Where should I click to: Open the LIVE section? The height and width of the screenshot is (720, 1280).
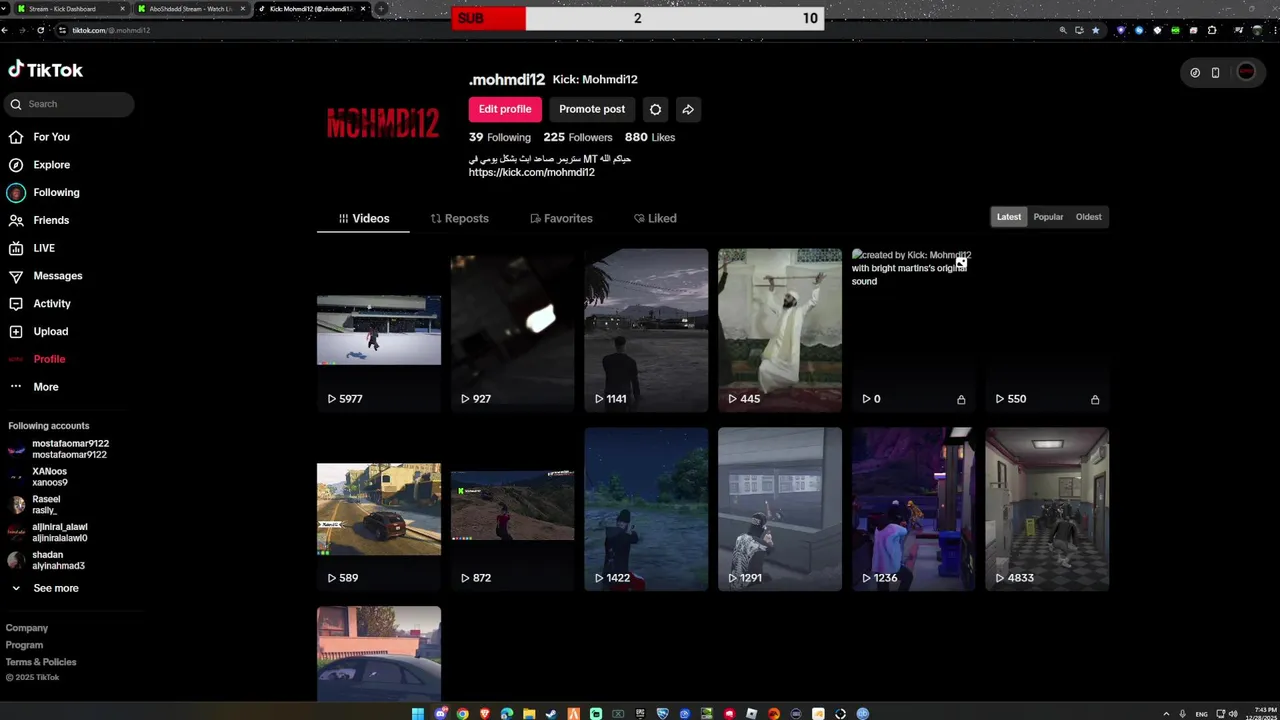pyautogui.click(x=44, y=248)
